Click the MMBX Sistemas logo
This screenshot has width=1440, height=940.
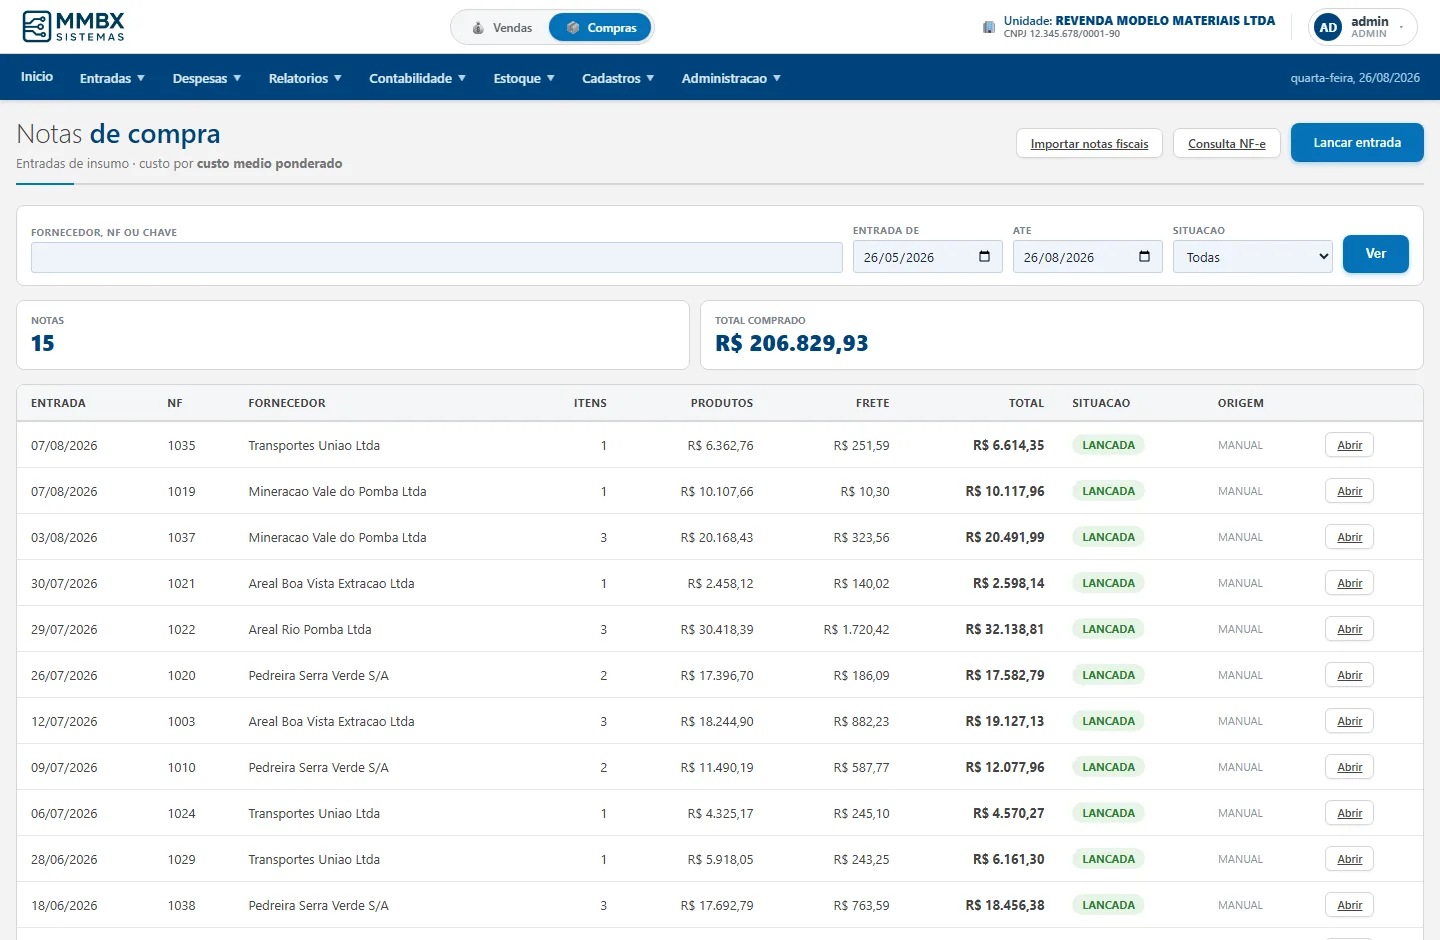74,27
